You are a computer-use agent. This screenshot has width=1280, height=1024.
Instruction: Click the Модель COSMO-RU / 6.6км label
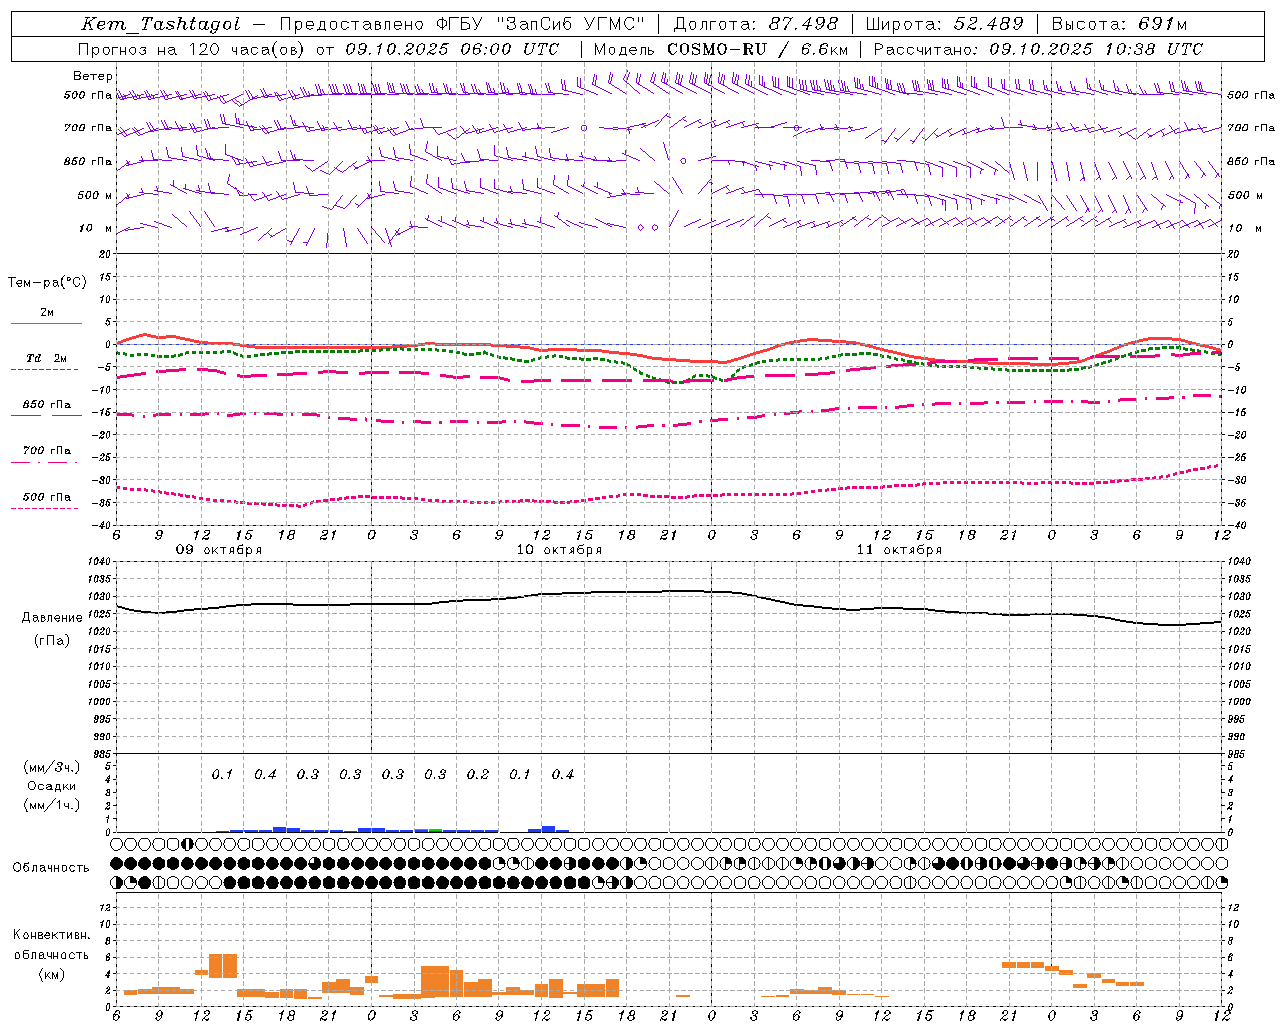[721, 49]
